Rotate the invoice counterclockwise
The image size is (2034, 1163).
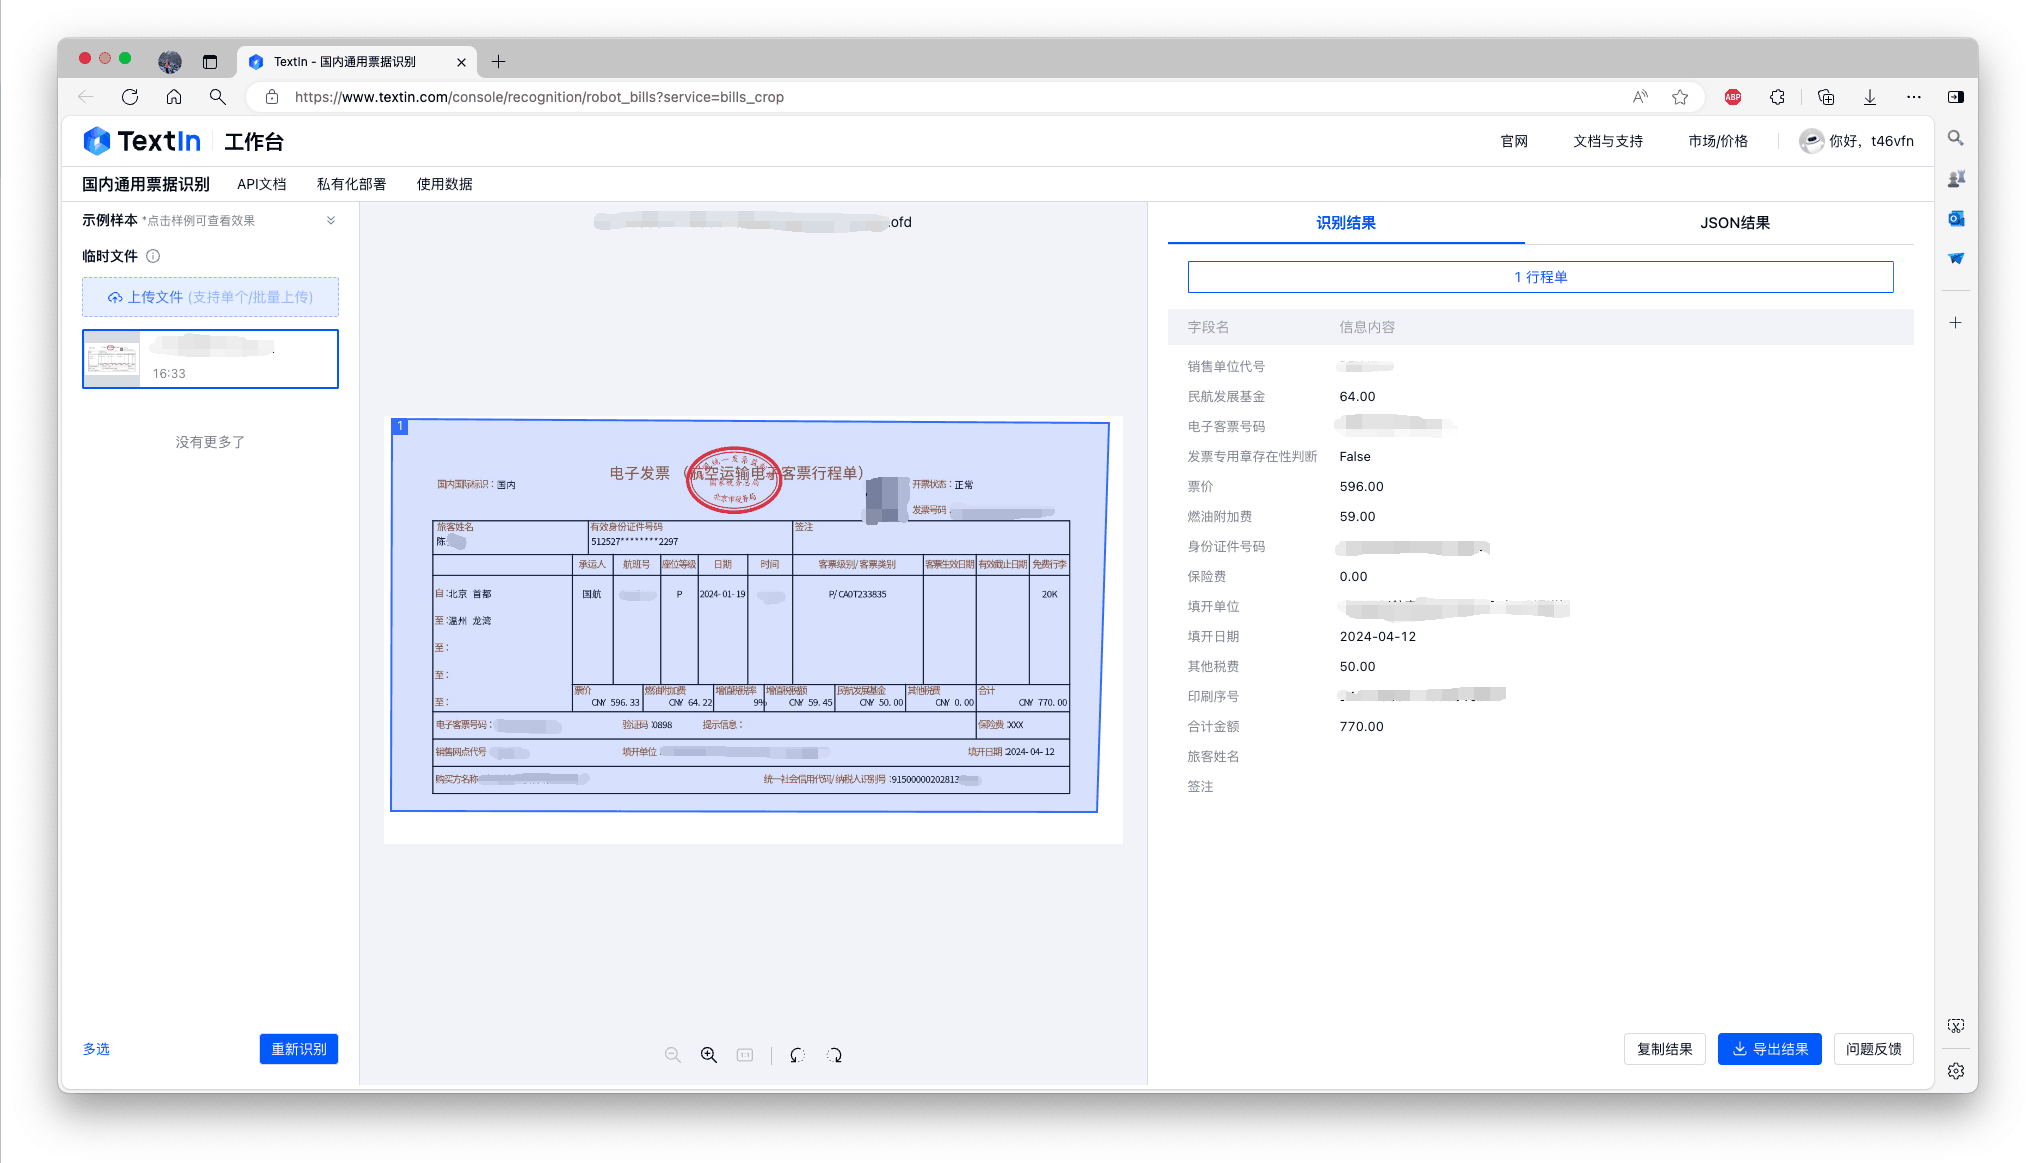point(796,1055)
